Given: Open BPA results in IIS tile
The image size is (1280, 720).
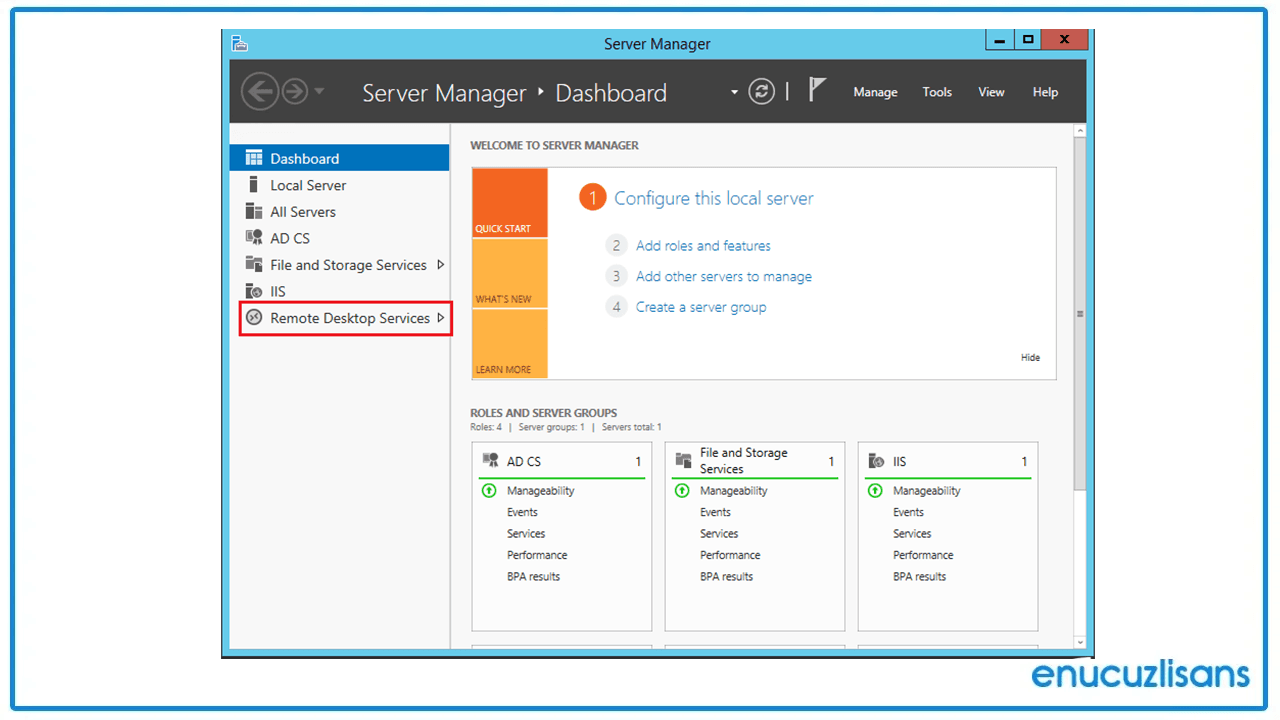Looking at the screenshot, I should tap(919, 576).
